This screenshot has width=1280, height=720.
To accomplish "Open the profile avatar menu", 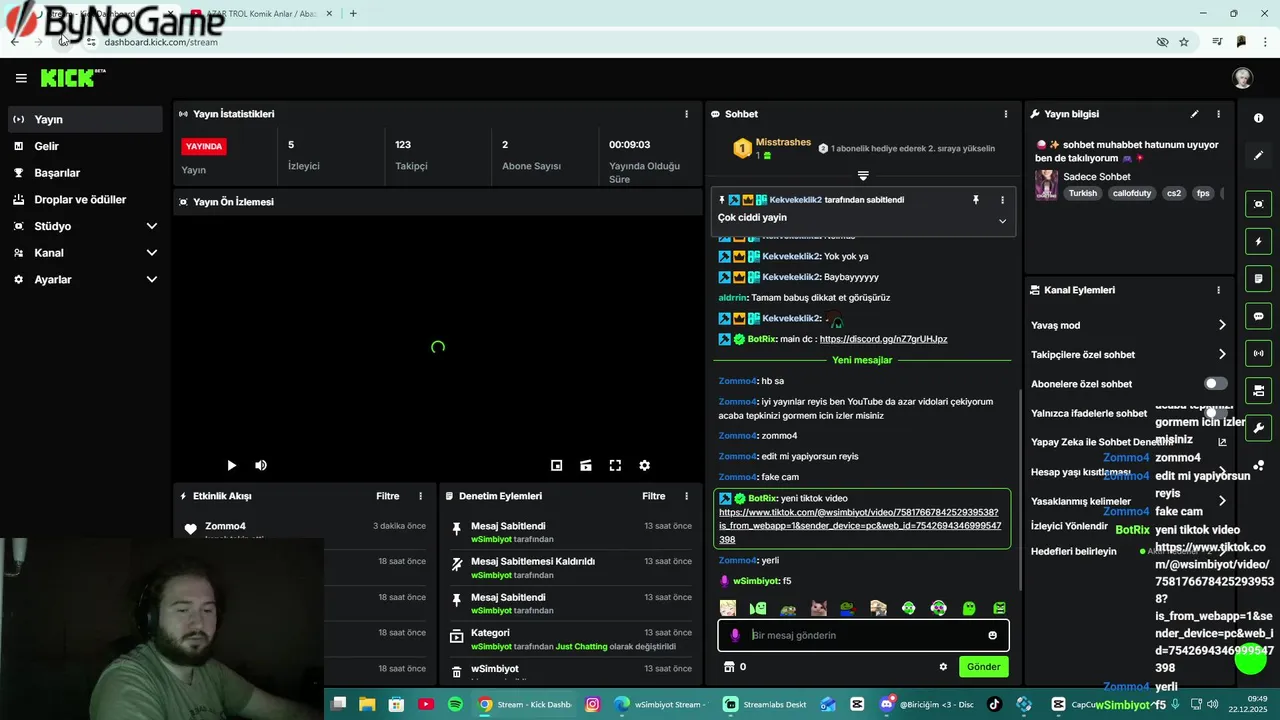I will coord(1242,78).
